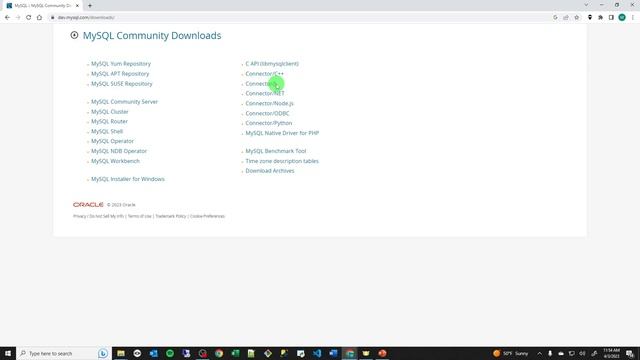640x360 pixels.
Task: Open File Explorer from the taskbar
Action: [121, 353]
